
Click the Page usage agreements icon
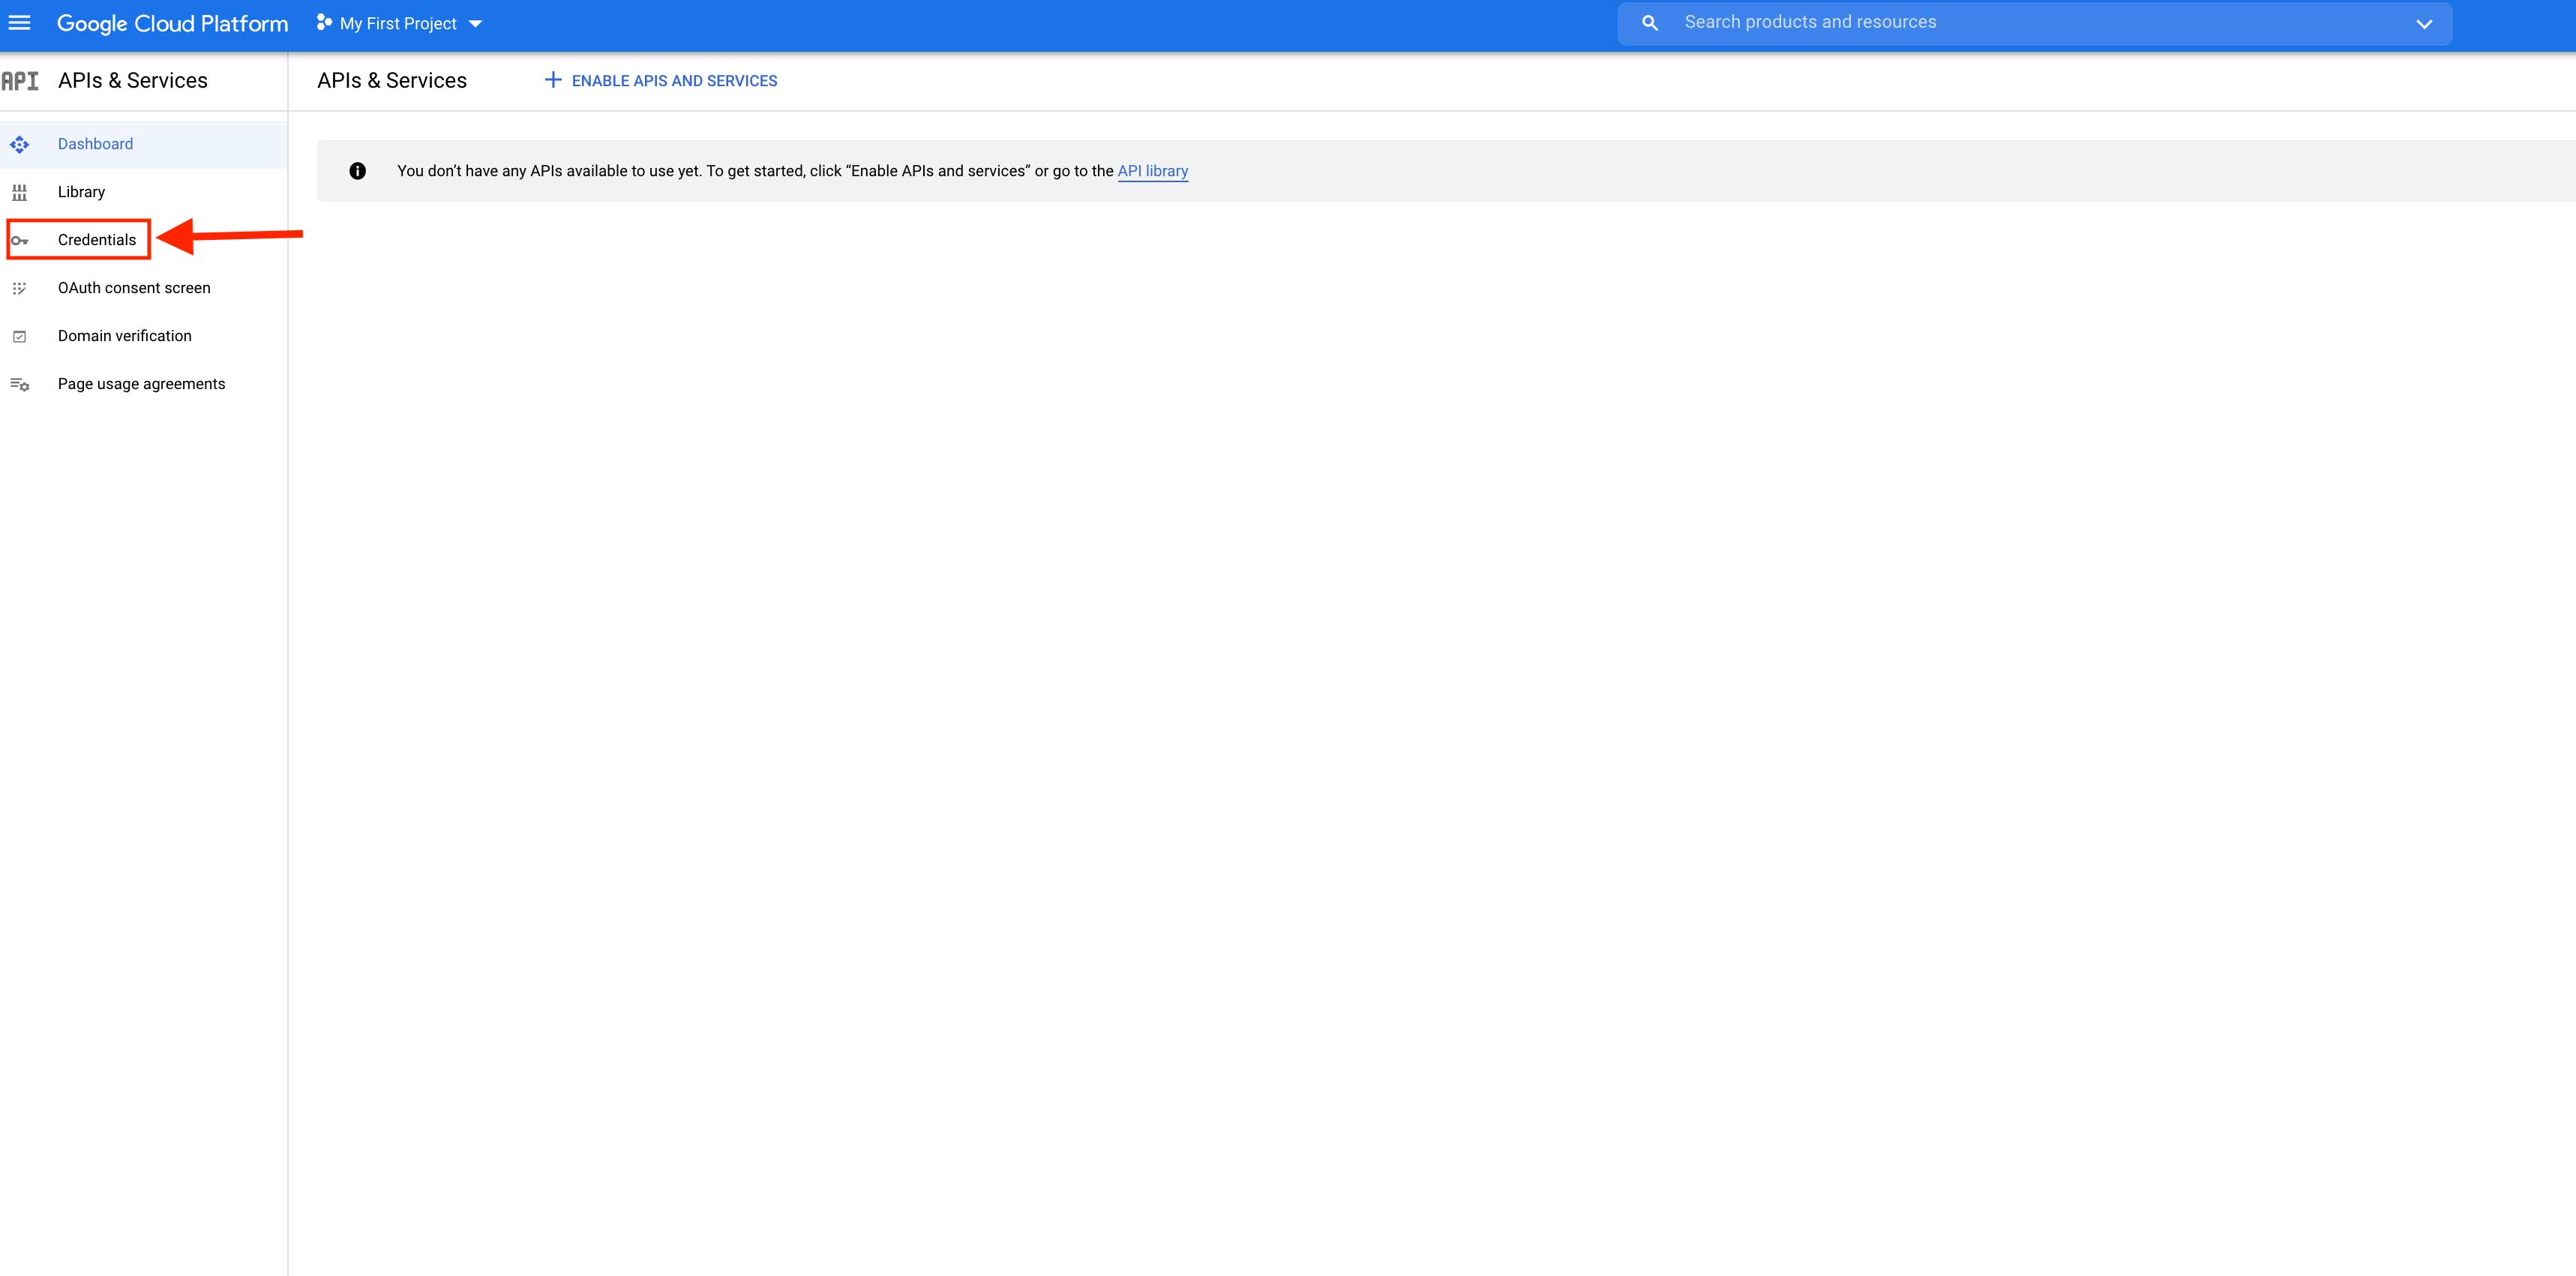point(20,385)
